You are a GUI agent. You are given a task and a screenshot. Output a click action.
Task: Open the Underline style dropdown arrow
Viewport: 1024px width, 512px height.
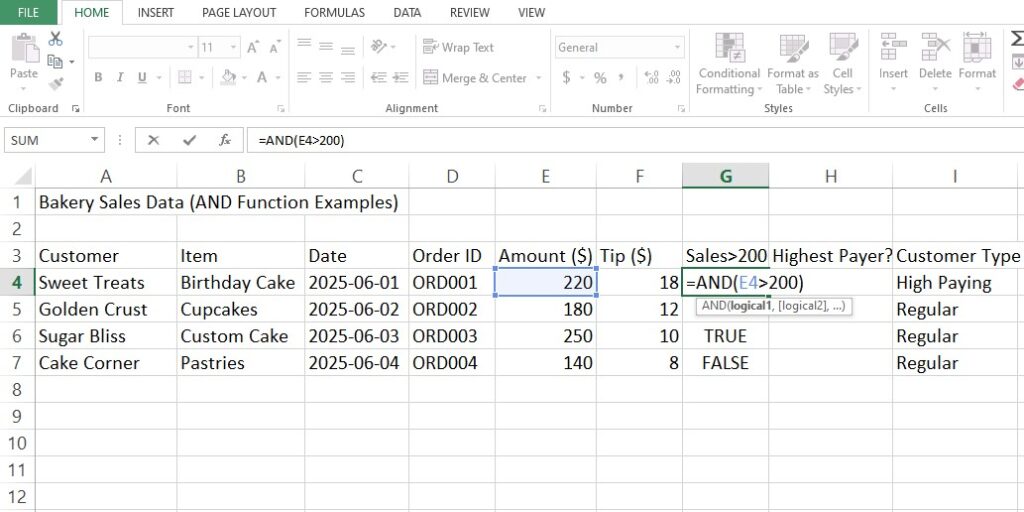(159, 78)
